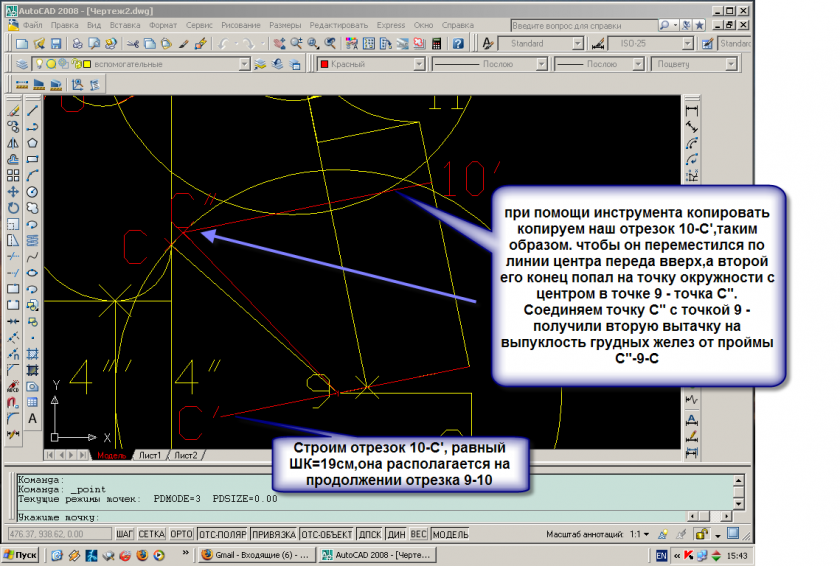Toggle СЕТКА grid display
Viewport: 840px width, 566px height.
pyautogui.click(x=152, y=535)
